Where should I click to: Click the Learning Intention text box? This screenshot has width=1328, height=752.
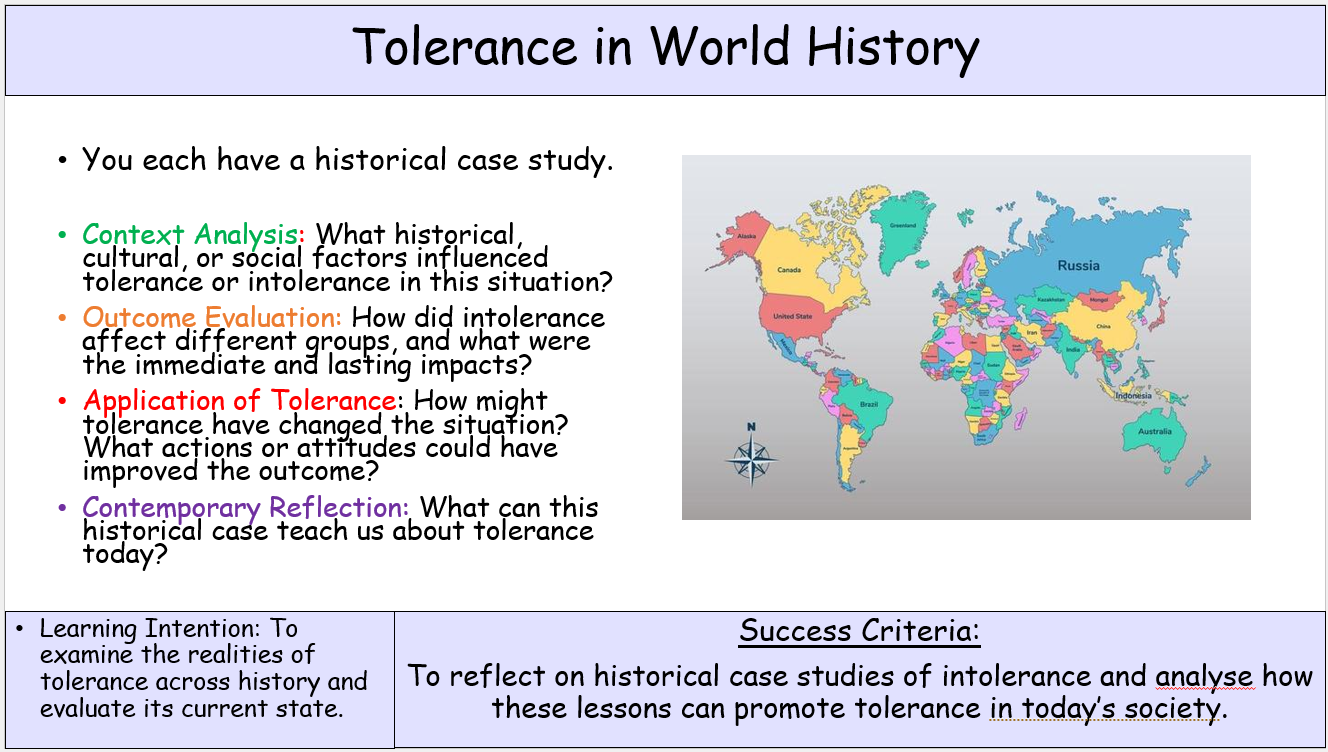[200, 669]
